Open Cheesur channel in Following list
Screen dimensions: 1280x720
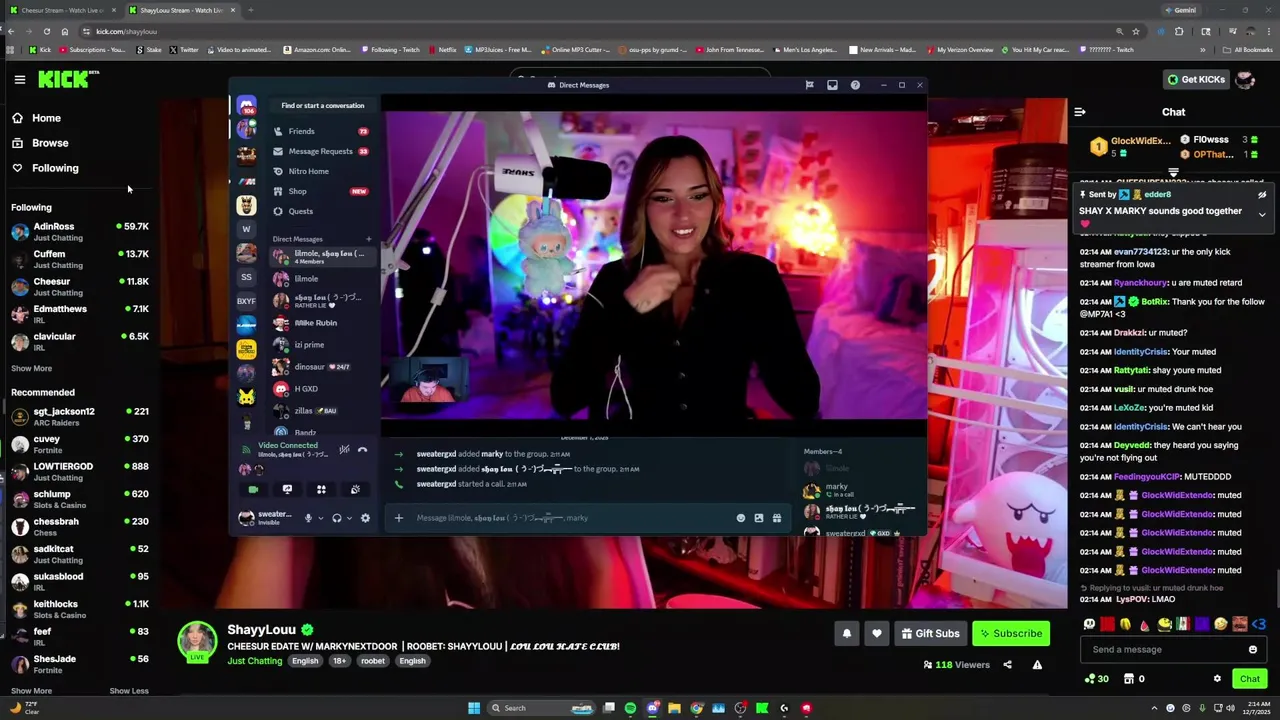point(80,287)
